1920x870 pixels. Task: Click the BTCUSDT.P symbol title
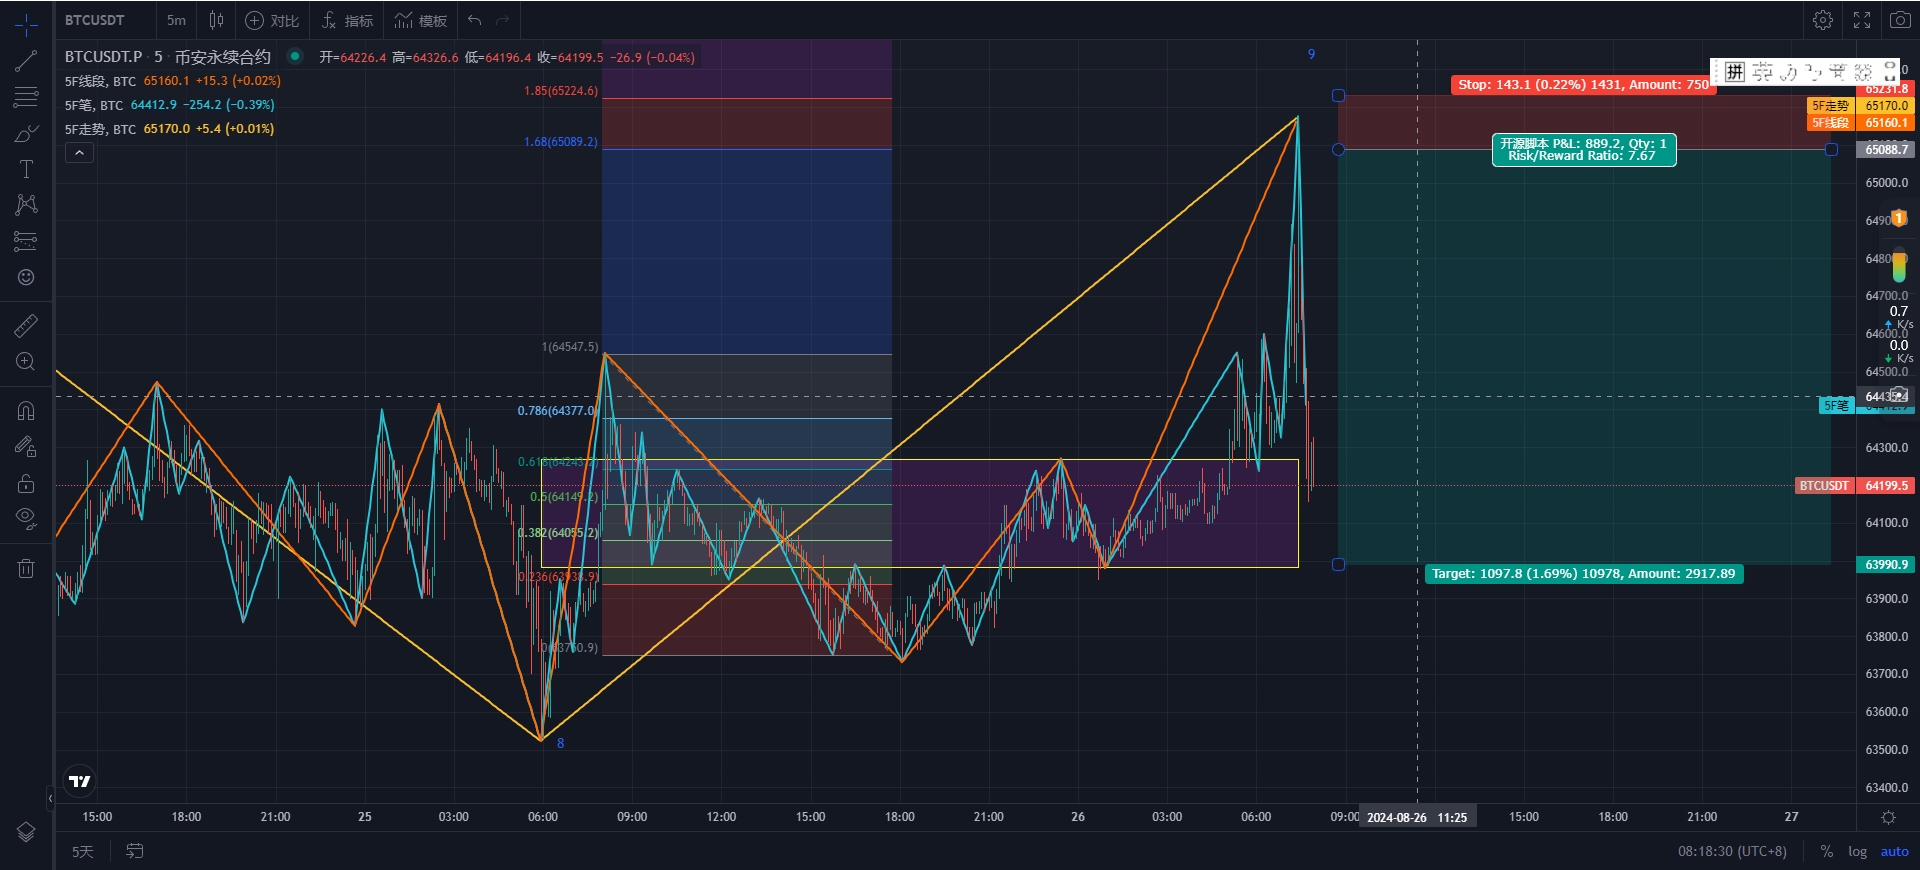[104, 57]
